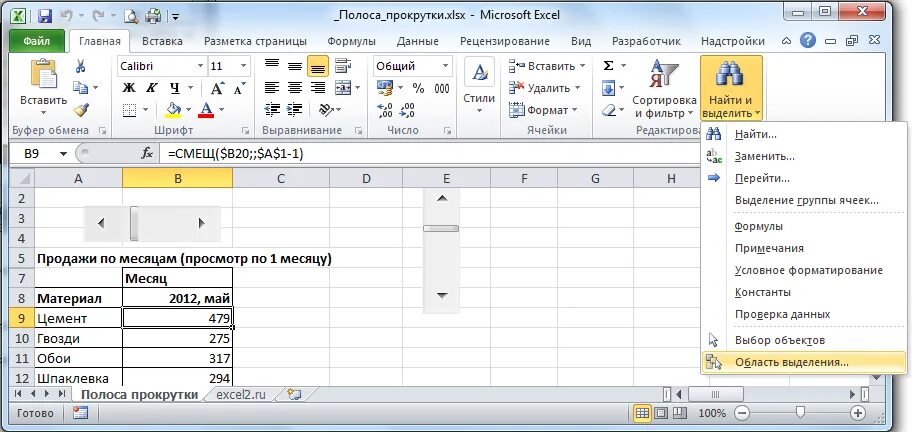Screen dimensions: 912x432
Task: Click the Redo arrow icon
Action: [x=98, y=15]
